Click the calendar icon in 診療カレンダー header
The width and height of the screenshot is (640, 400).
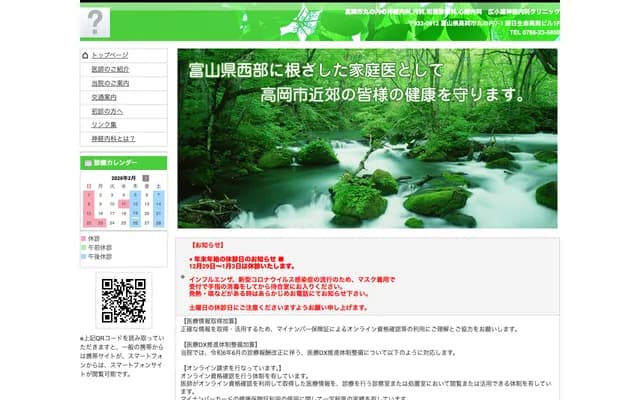[x=87, y=161]
